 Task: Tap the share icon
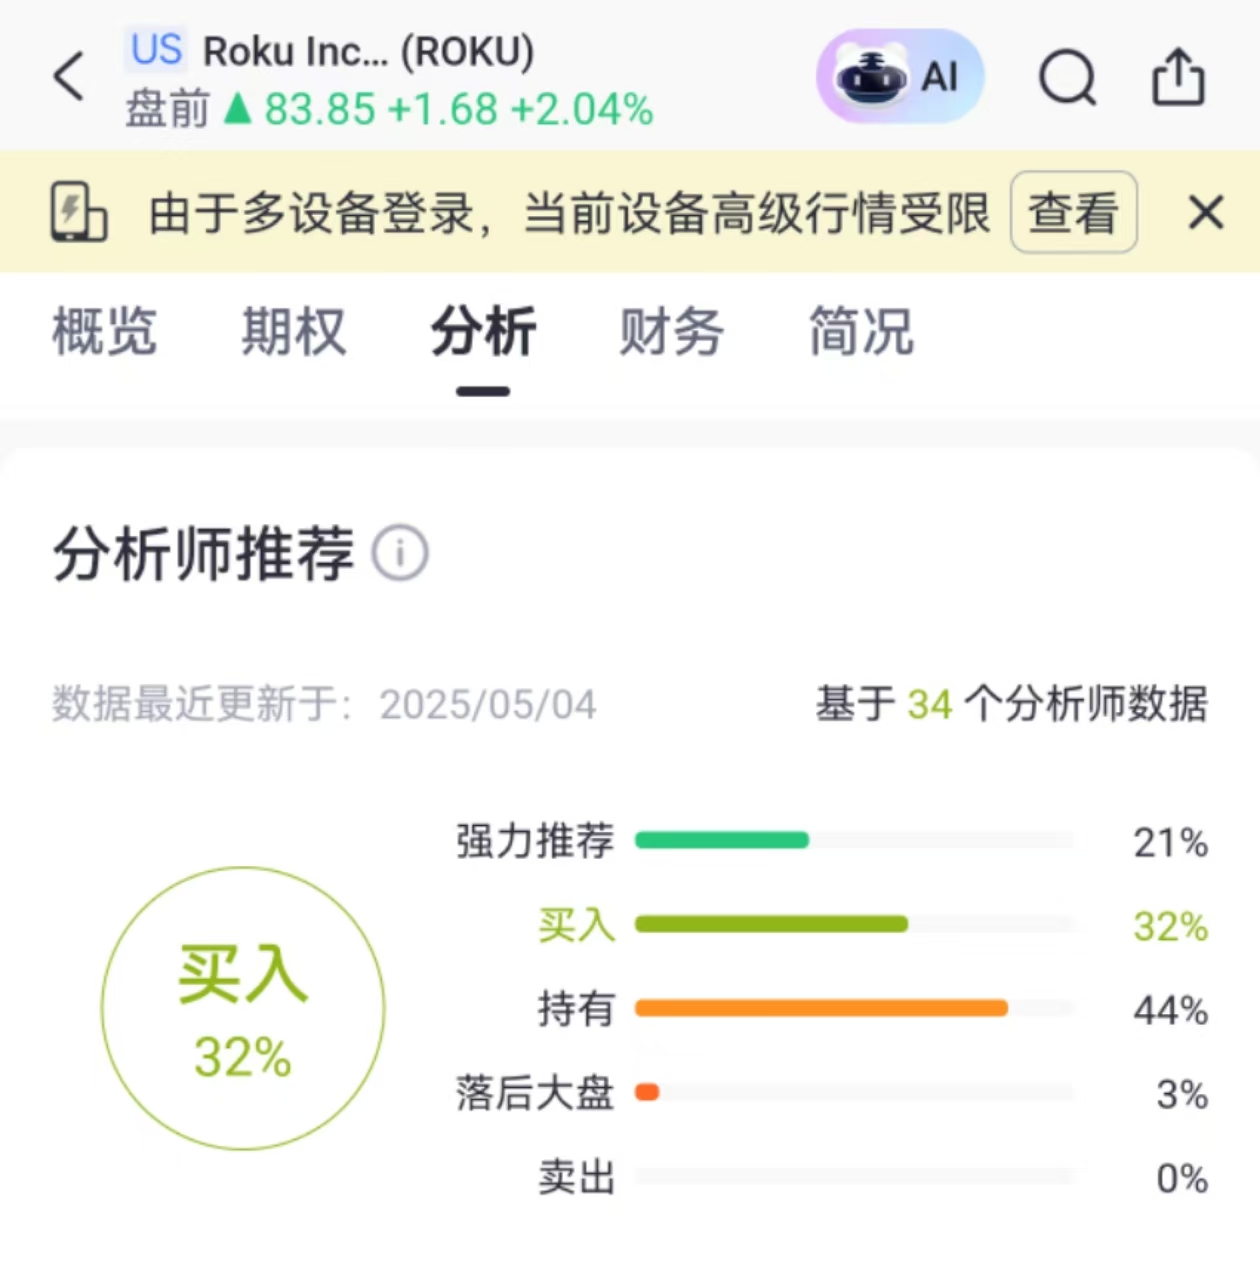[x=1178, y=77]
